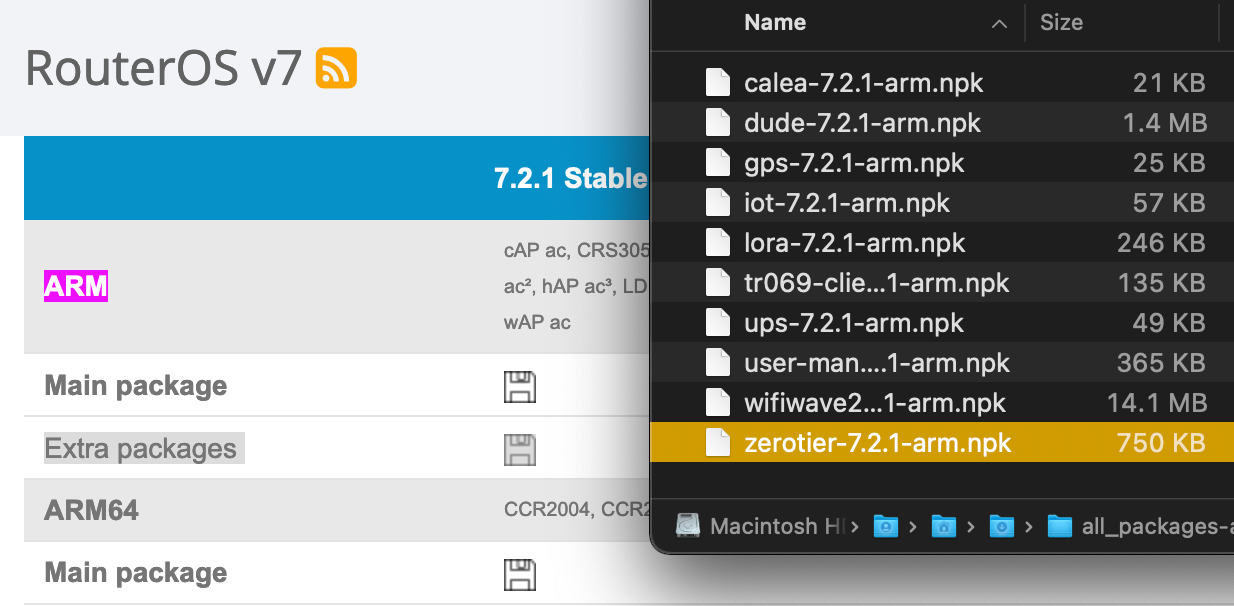Select file name user-man....1-arm.npk
The height and width of the screenshot is (606, 1234).
click(877, 363)
